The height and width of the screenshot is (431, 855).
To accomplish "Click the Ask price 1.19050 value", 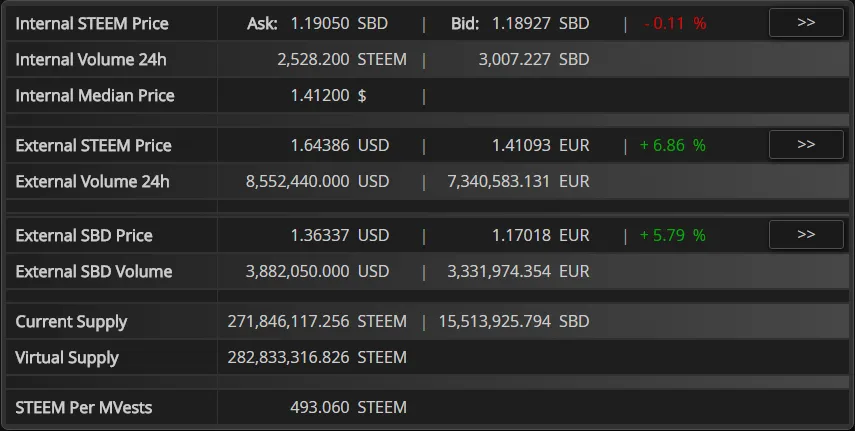I will point(320,23).
